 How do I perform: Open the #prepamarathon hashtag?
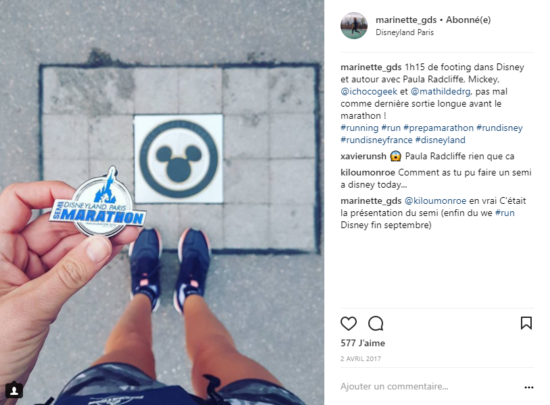click(x=438, y=128)
